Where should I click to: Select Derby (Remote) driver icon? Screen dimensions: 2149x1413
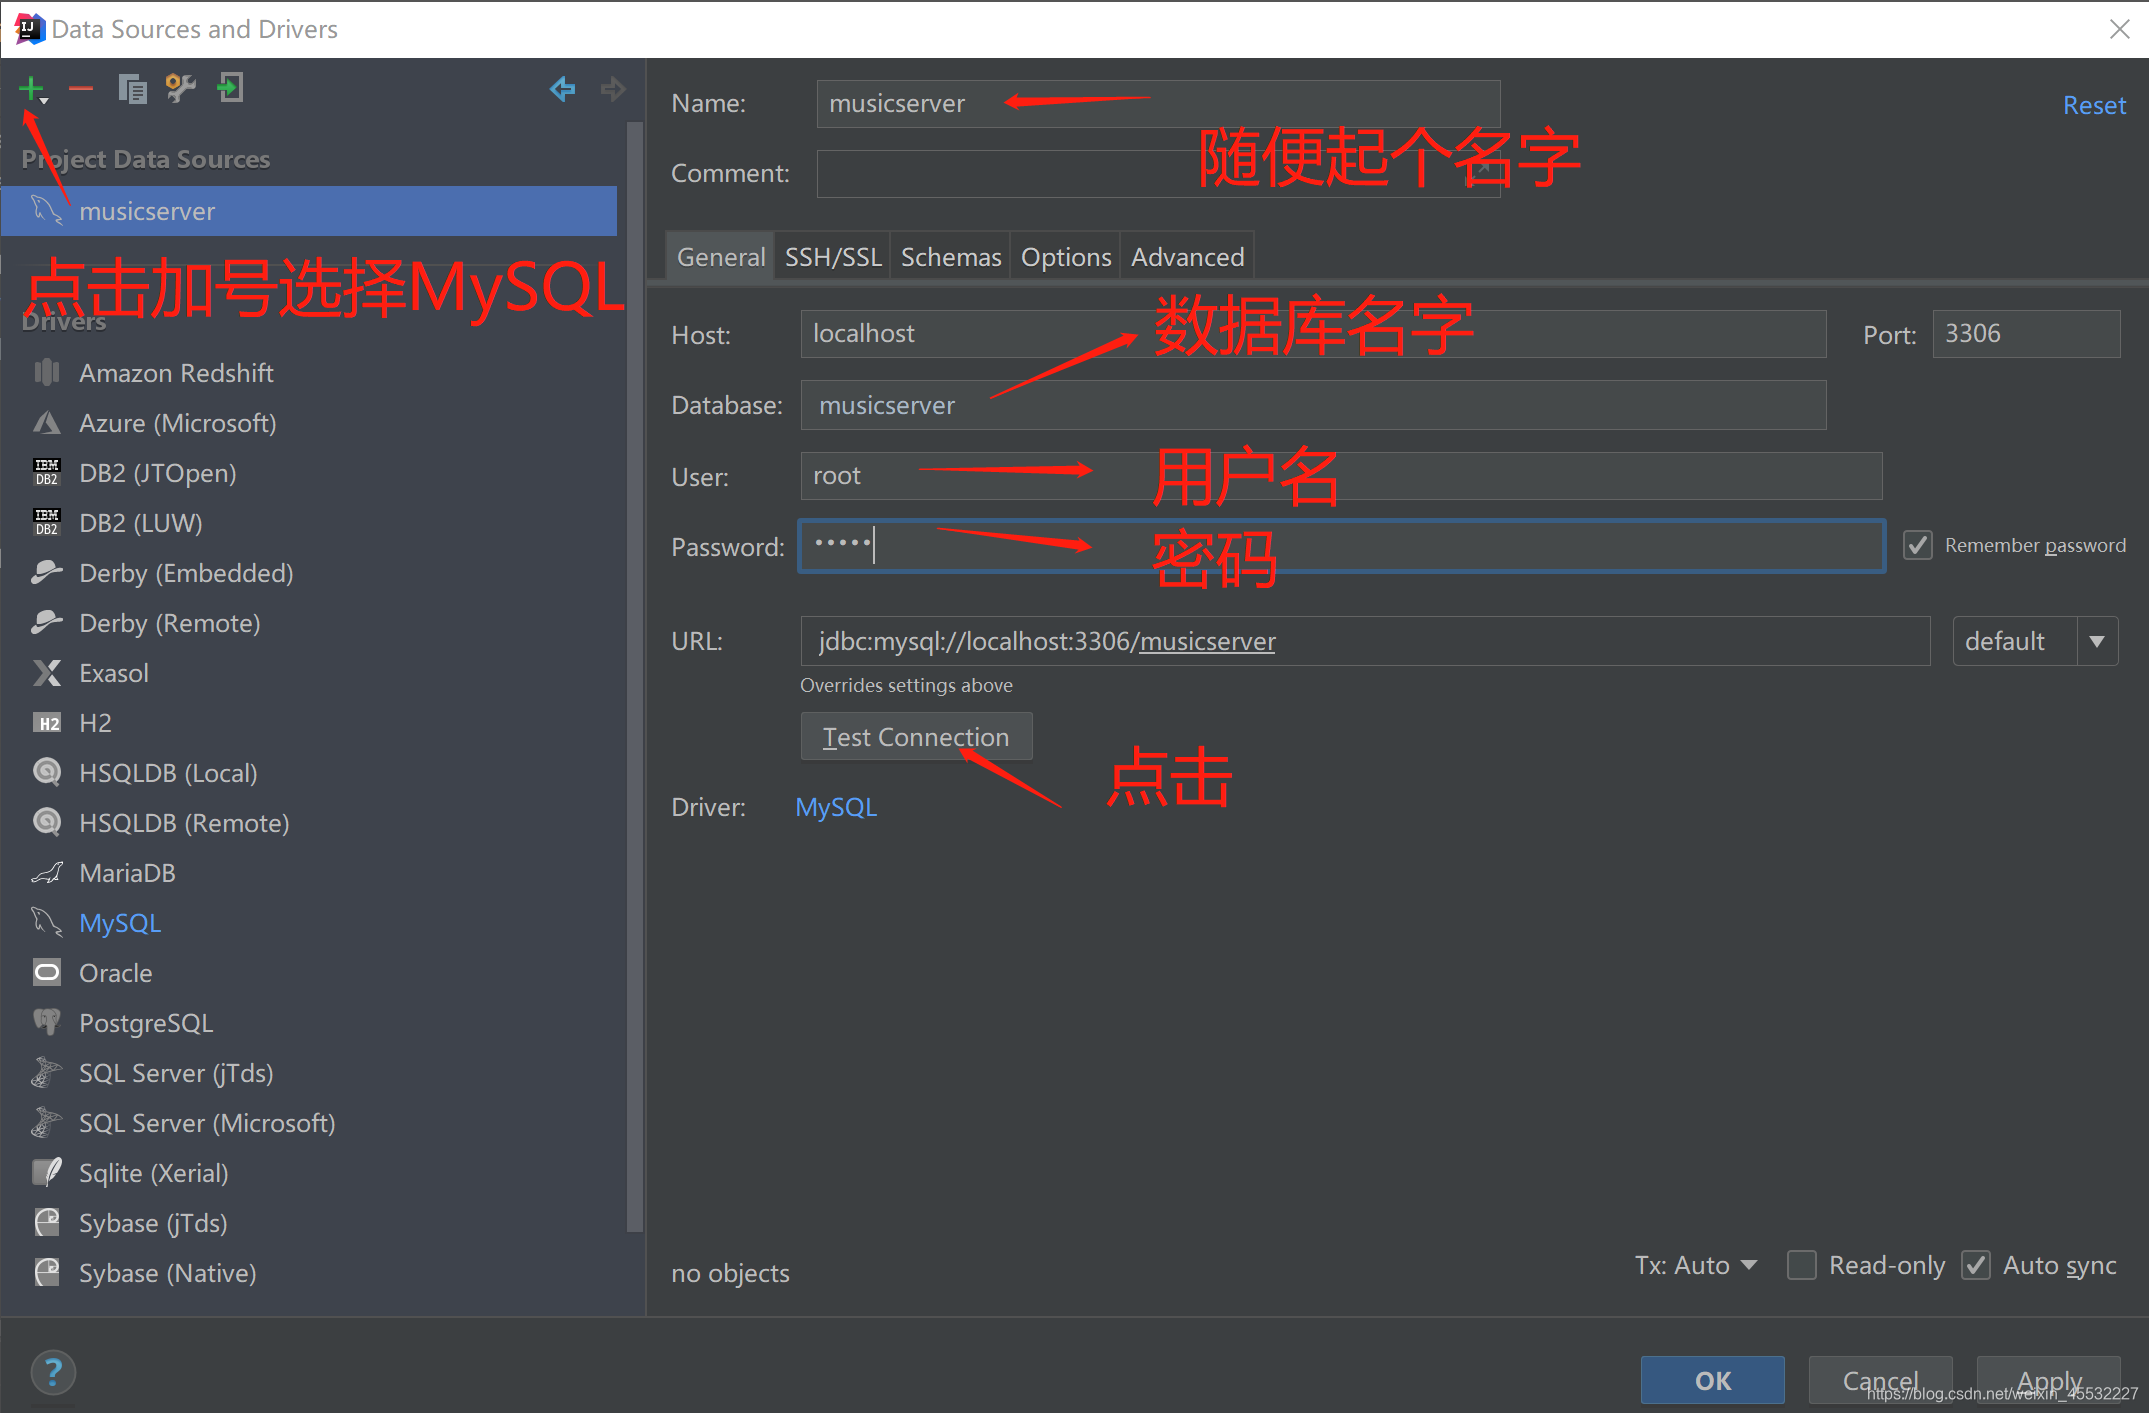pyautogui.click(x=47, y=623)
